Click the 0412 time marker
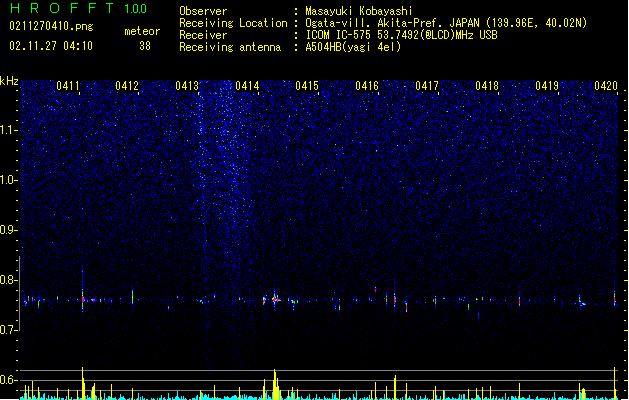Viewport: 629px width, 400px height. (127, 86)
